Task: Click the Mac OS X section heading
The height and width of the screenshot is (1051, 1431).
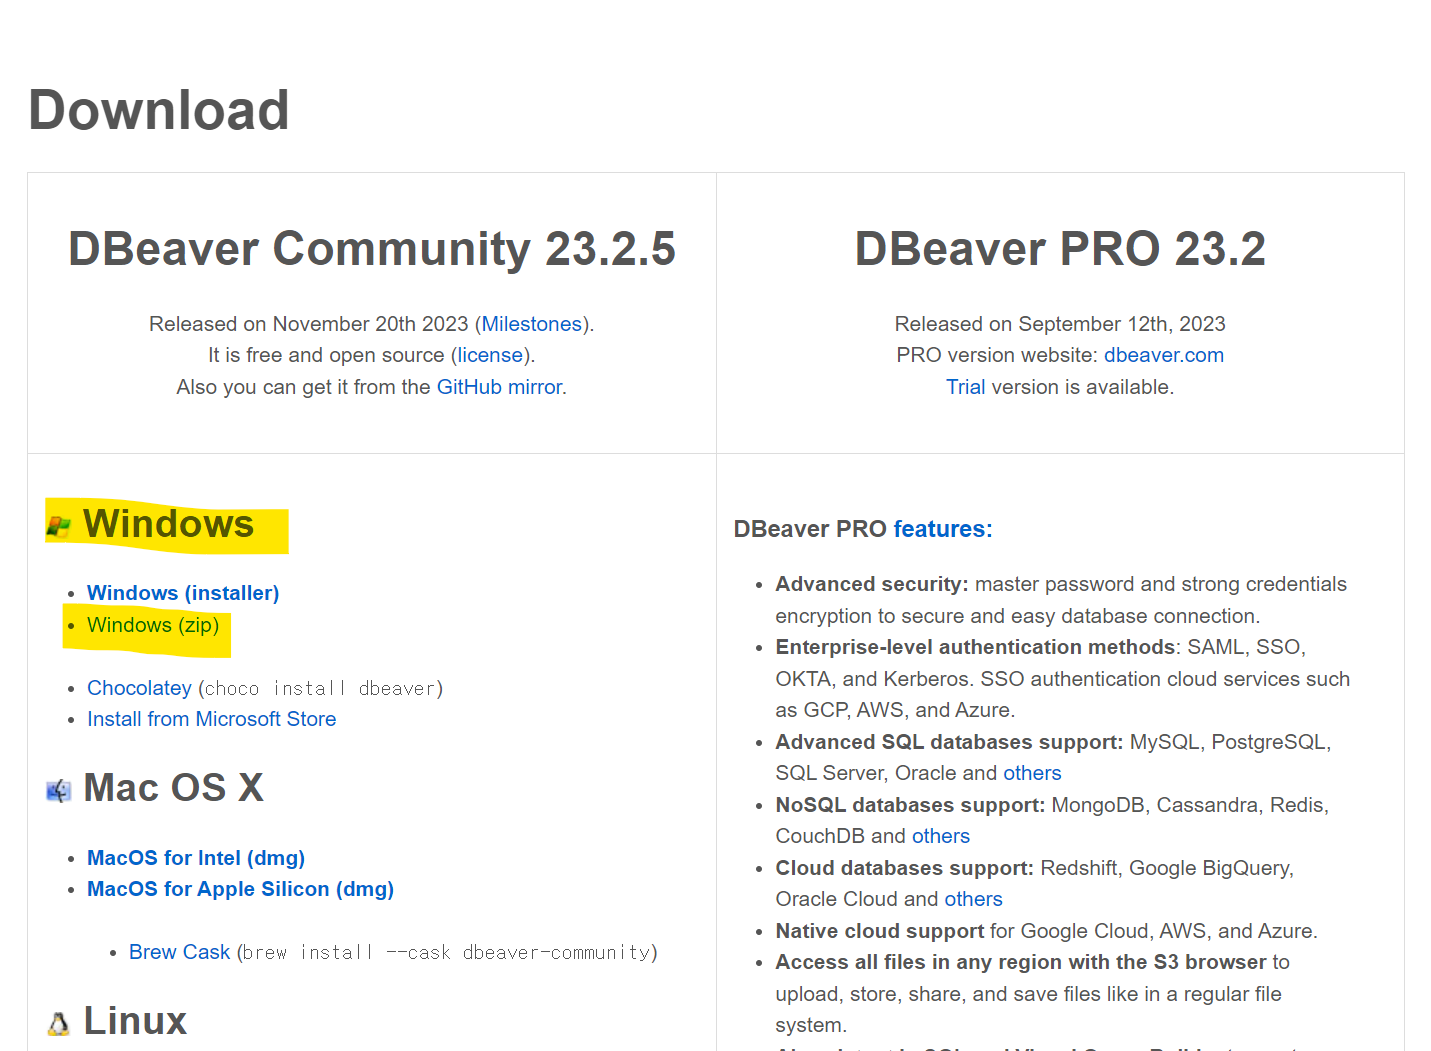Action: pyautogui.click(x=174, y=788)
